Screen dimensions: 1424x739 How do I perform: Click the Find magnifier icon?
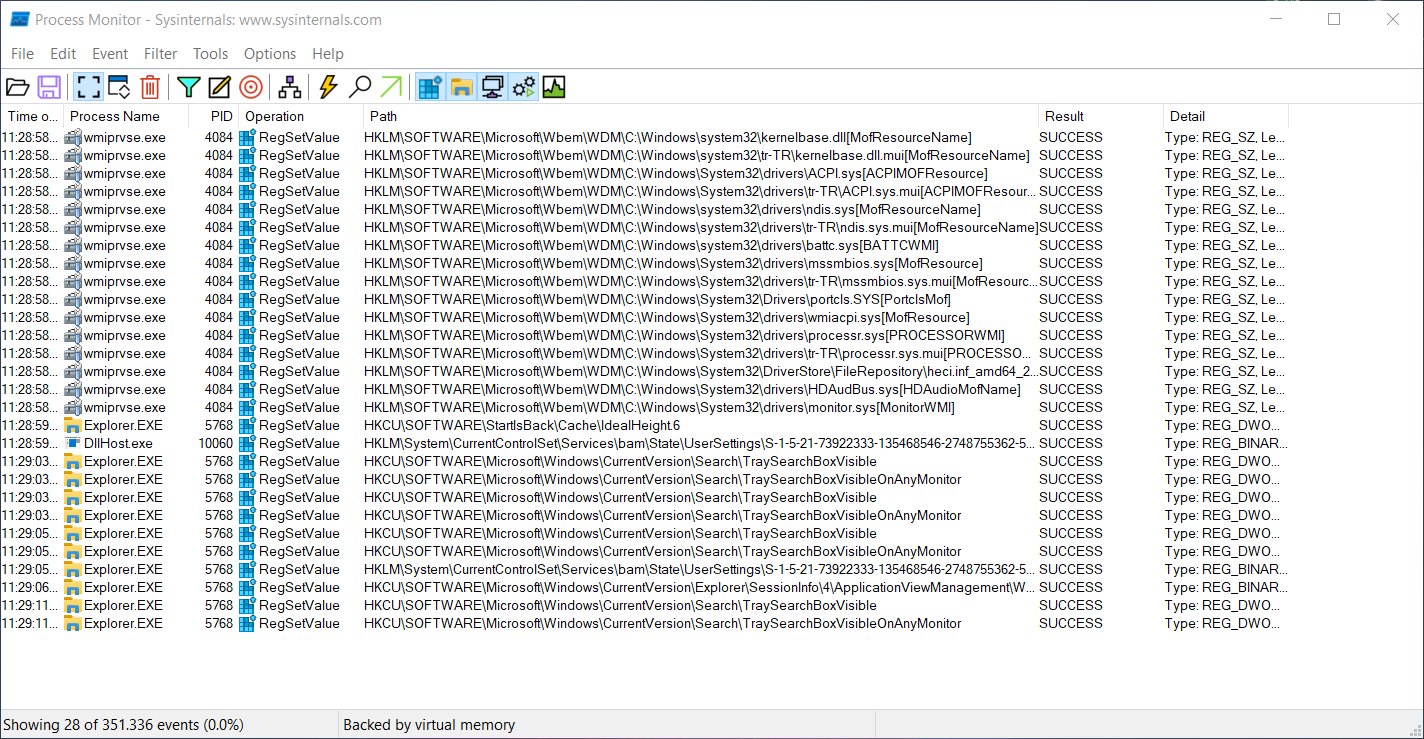360,87
